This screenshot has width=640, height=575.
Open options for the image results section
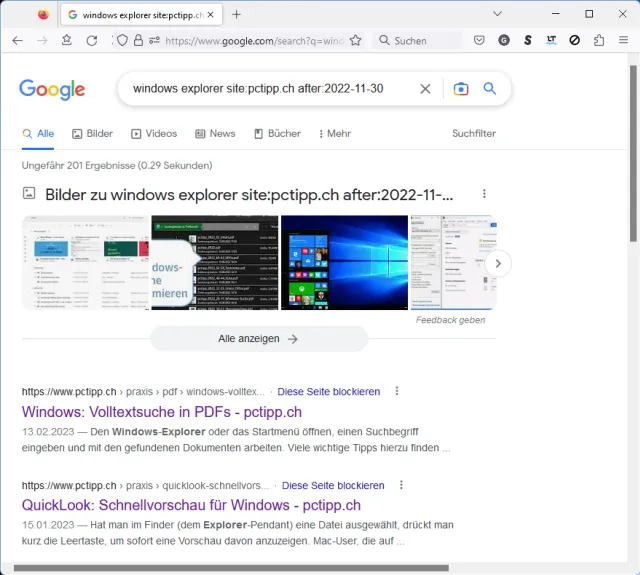click(484, 194)
